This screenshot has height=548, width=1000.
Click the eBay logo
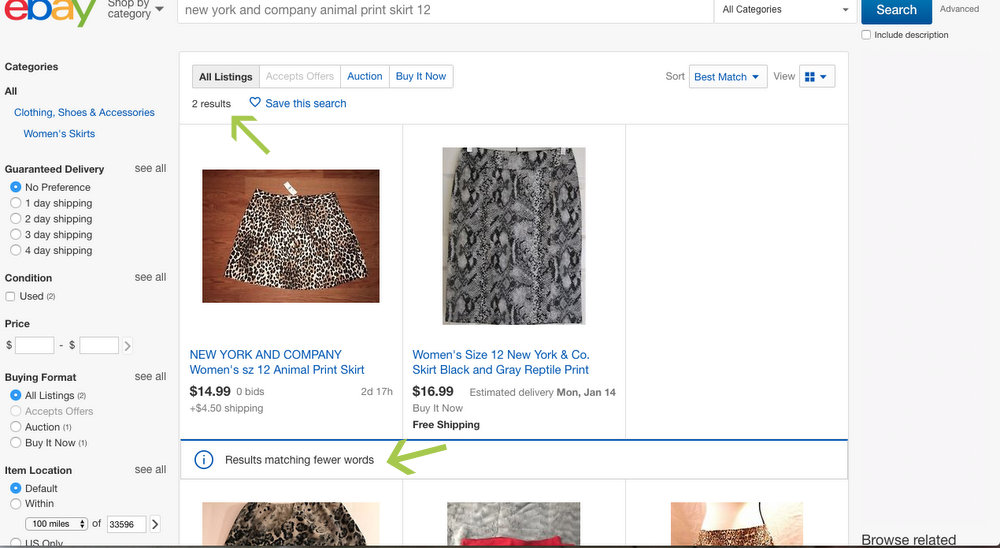point(50,11)
